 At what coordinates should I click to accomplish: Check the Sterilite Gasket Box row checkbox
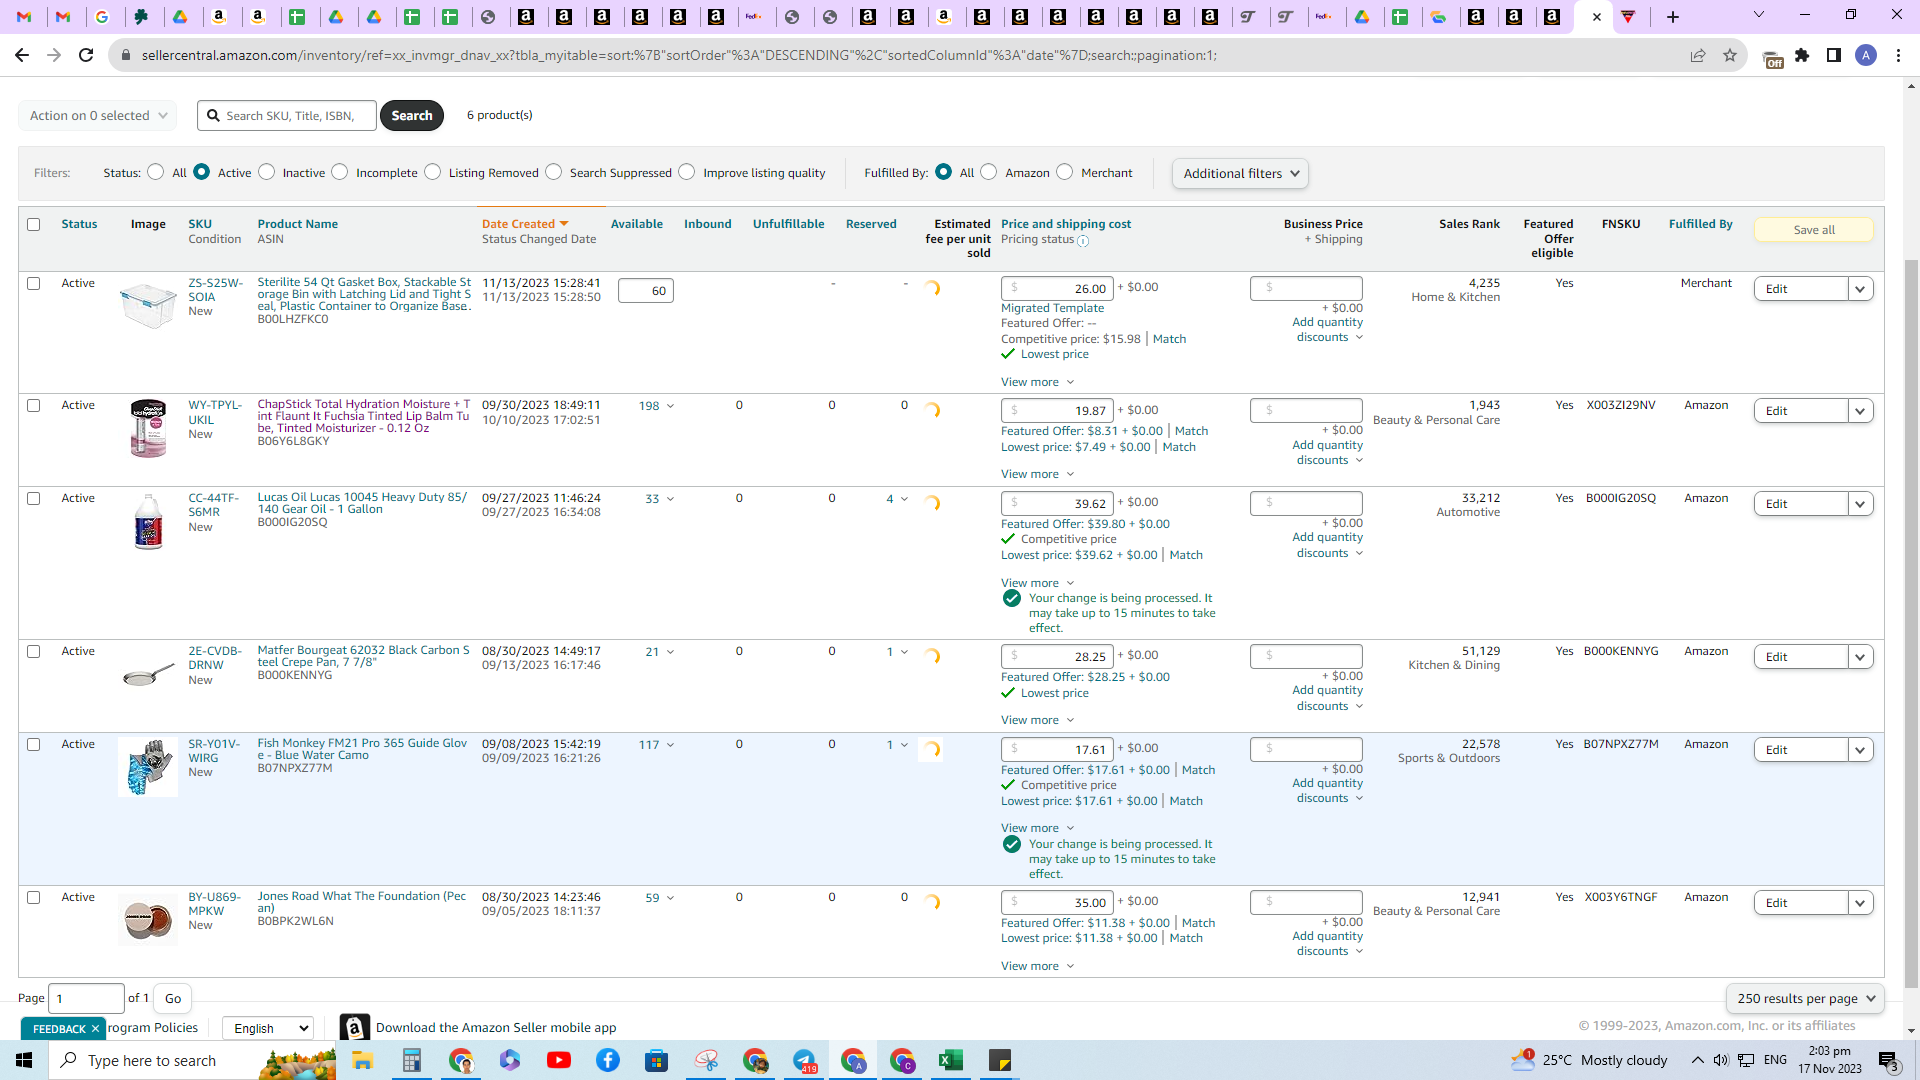click(x=34, y=284)
